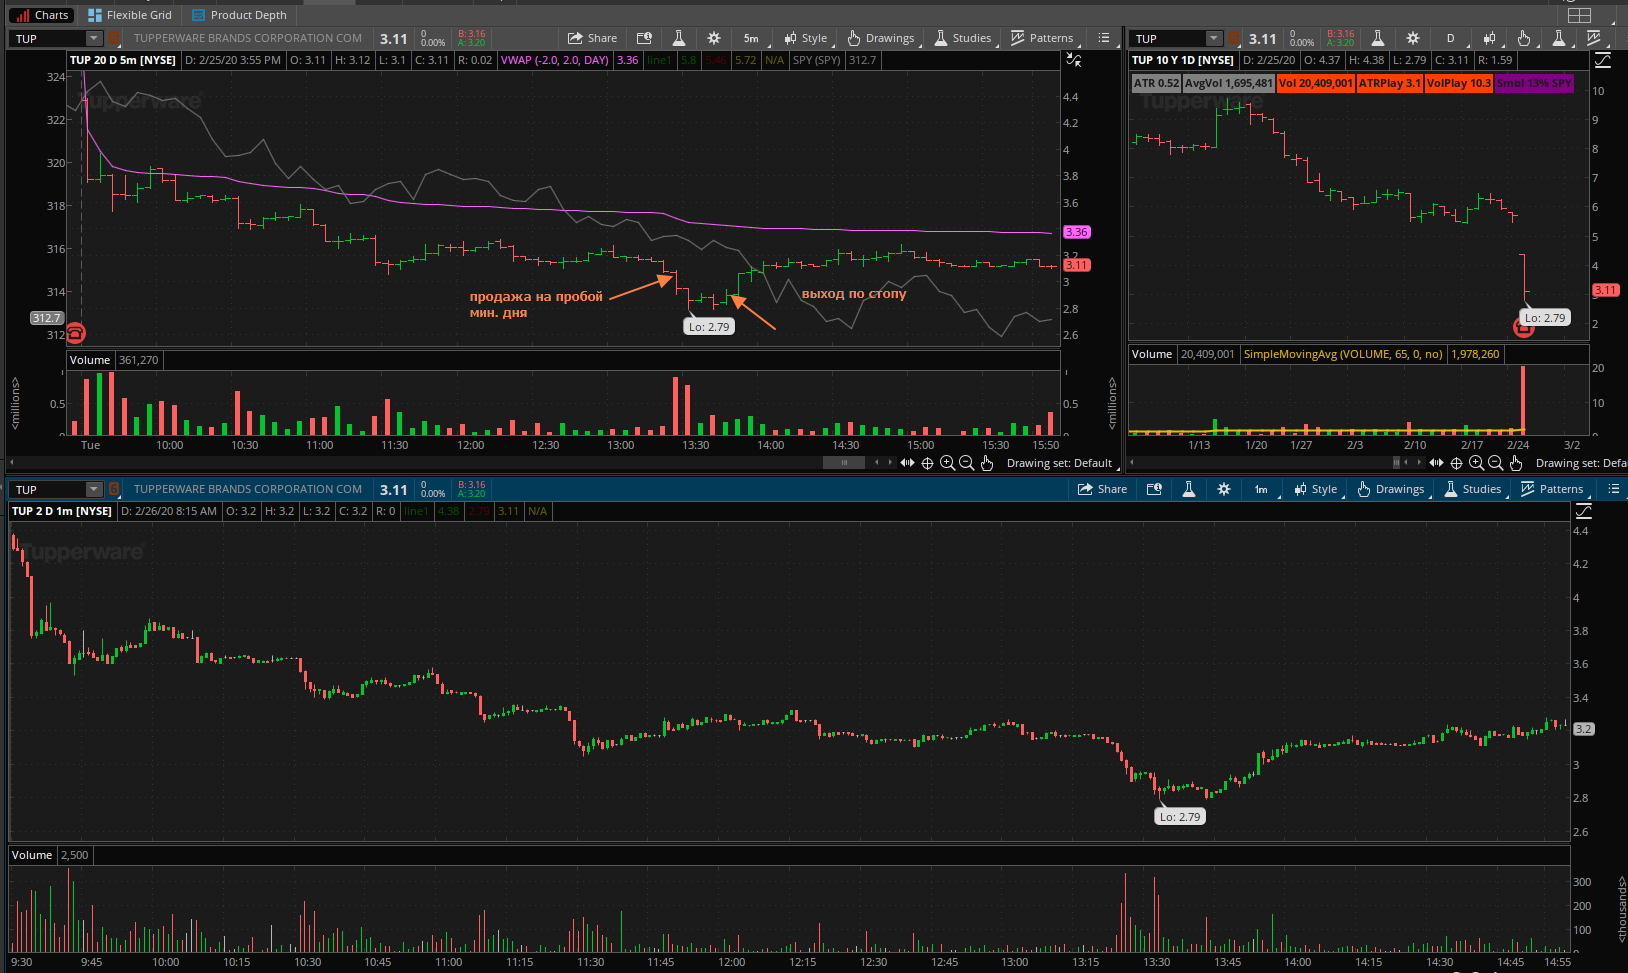Click the first flask icon in daily chart toolbar
1628x973 pixels.
1377,38
